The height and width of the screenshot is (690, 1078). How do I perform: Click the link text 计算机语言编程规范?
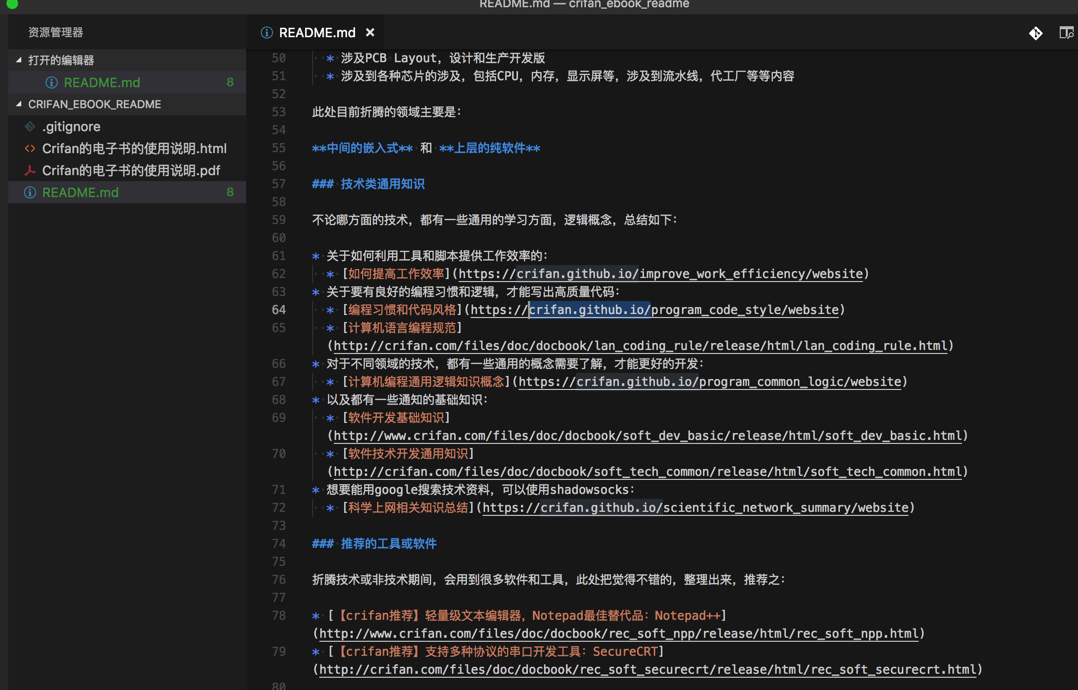point(402,328)
